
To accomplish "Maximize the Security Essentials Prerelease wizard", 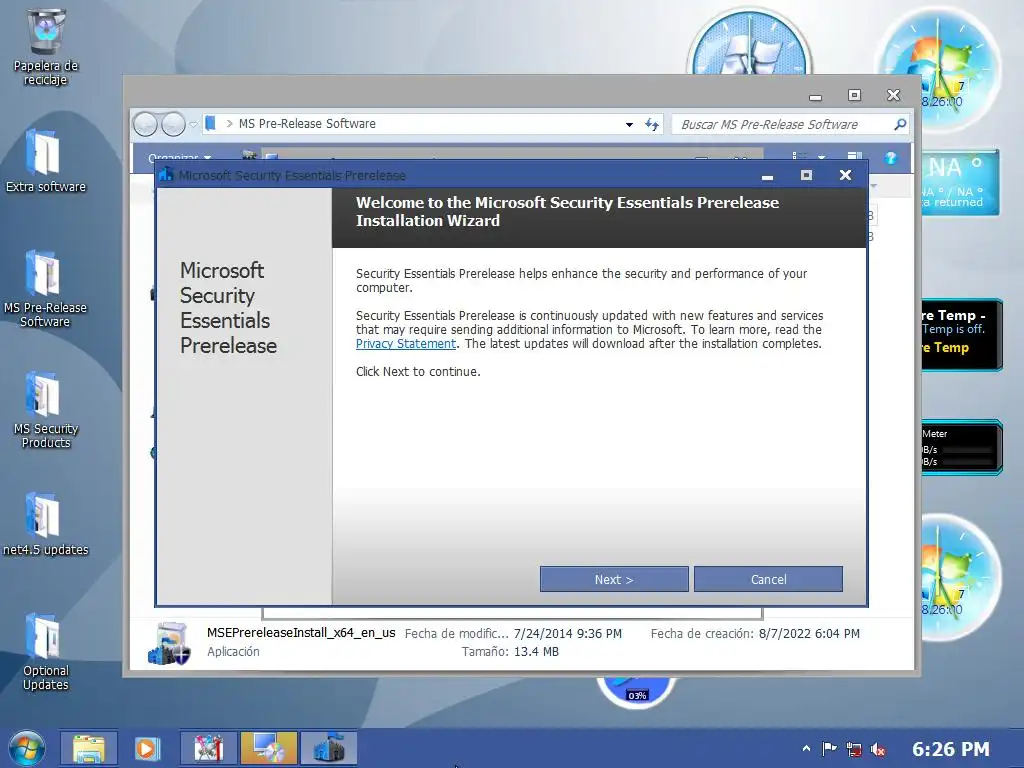I will [x=807, y=175].
